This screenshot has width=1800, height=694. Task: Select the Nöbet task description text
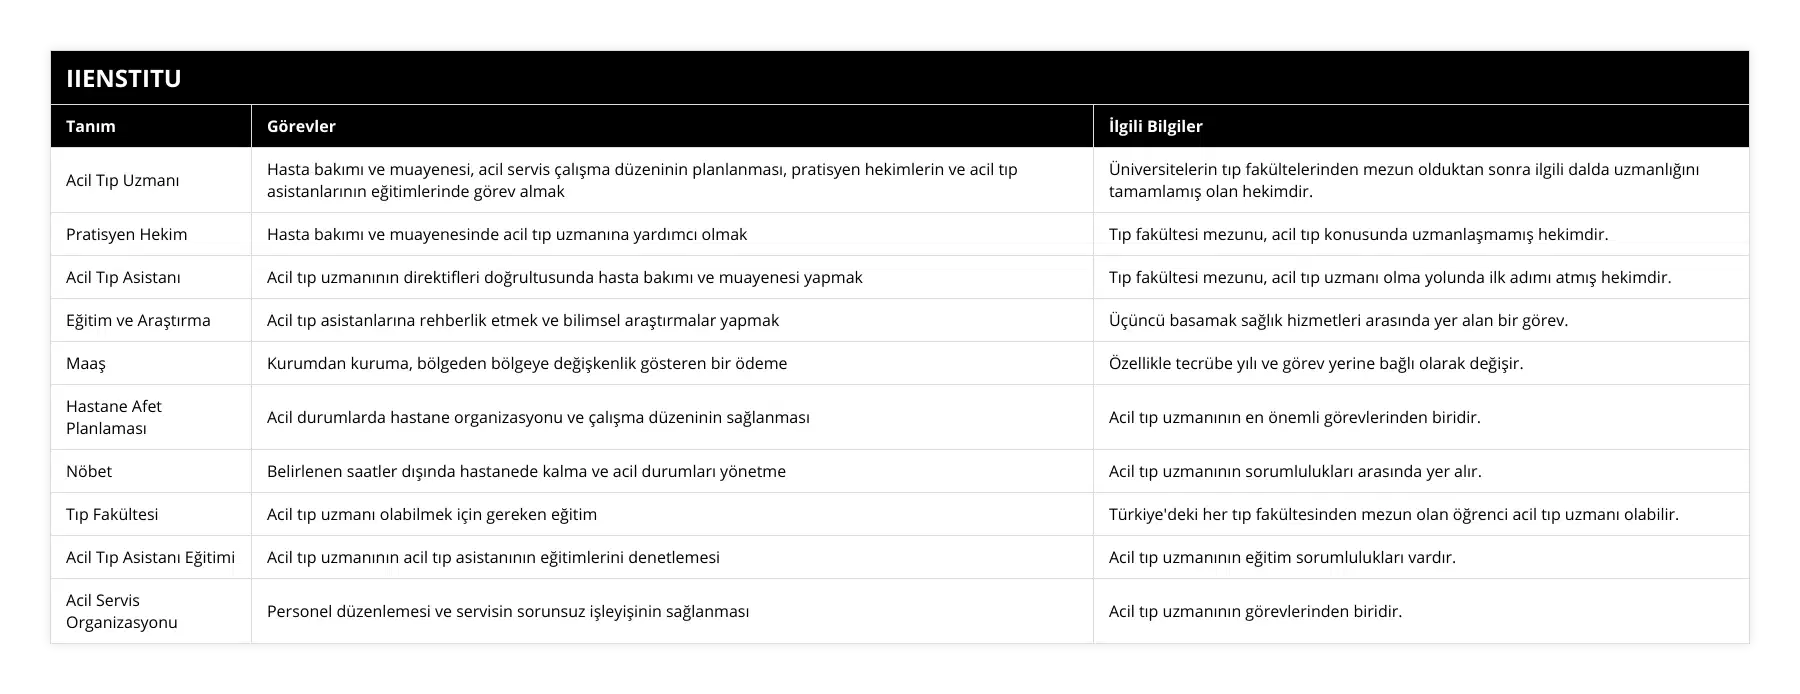(x=526, y=471)
